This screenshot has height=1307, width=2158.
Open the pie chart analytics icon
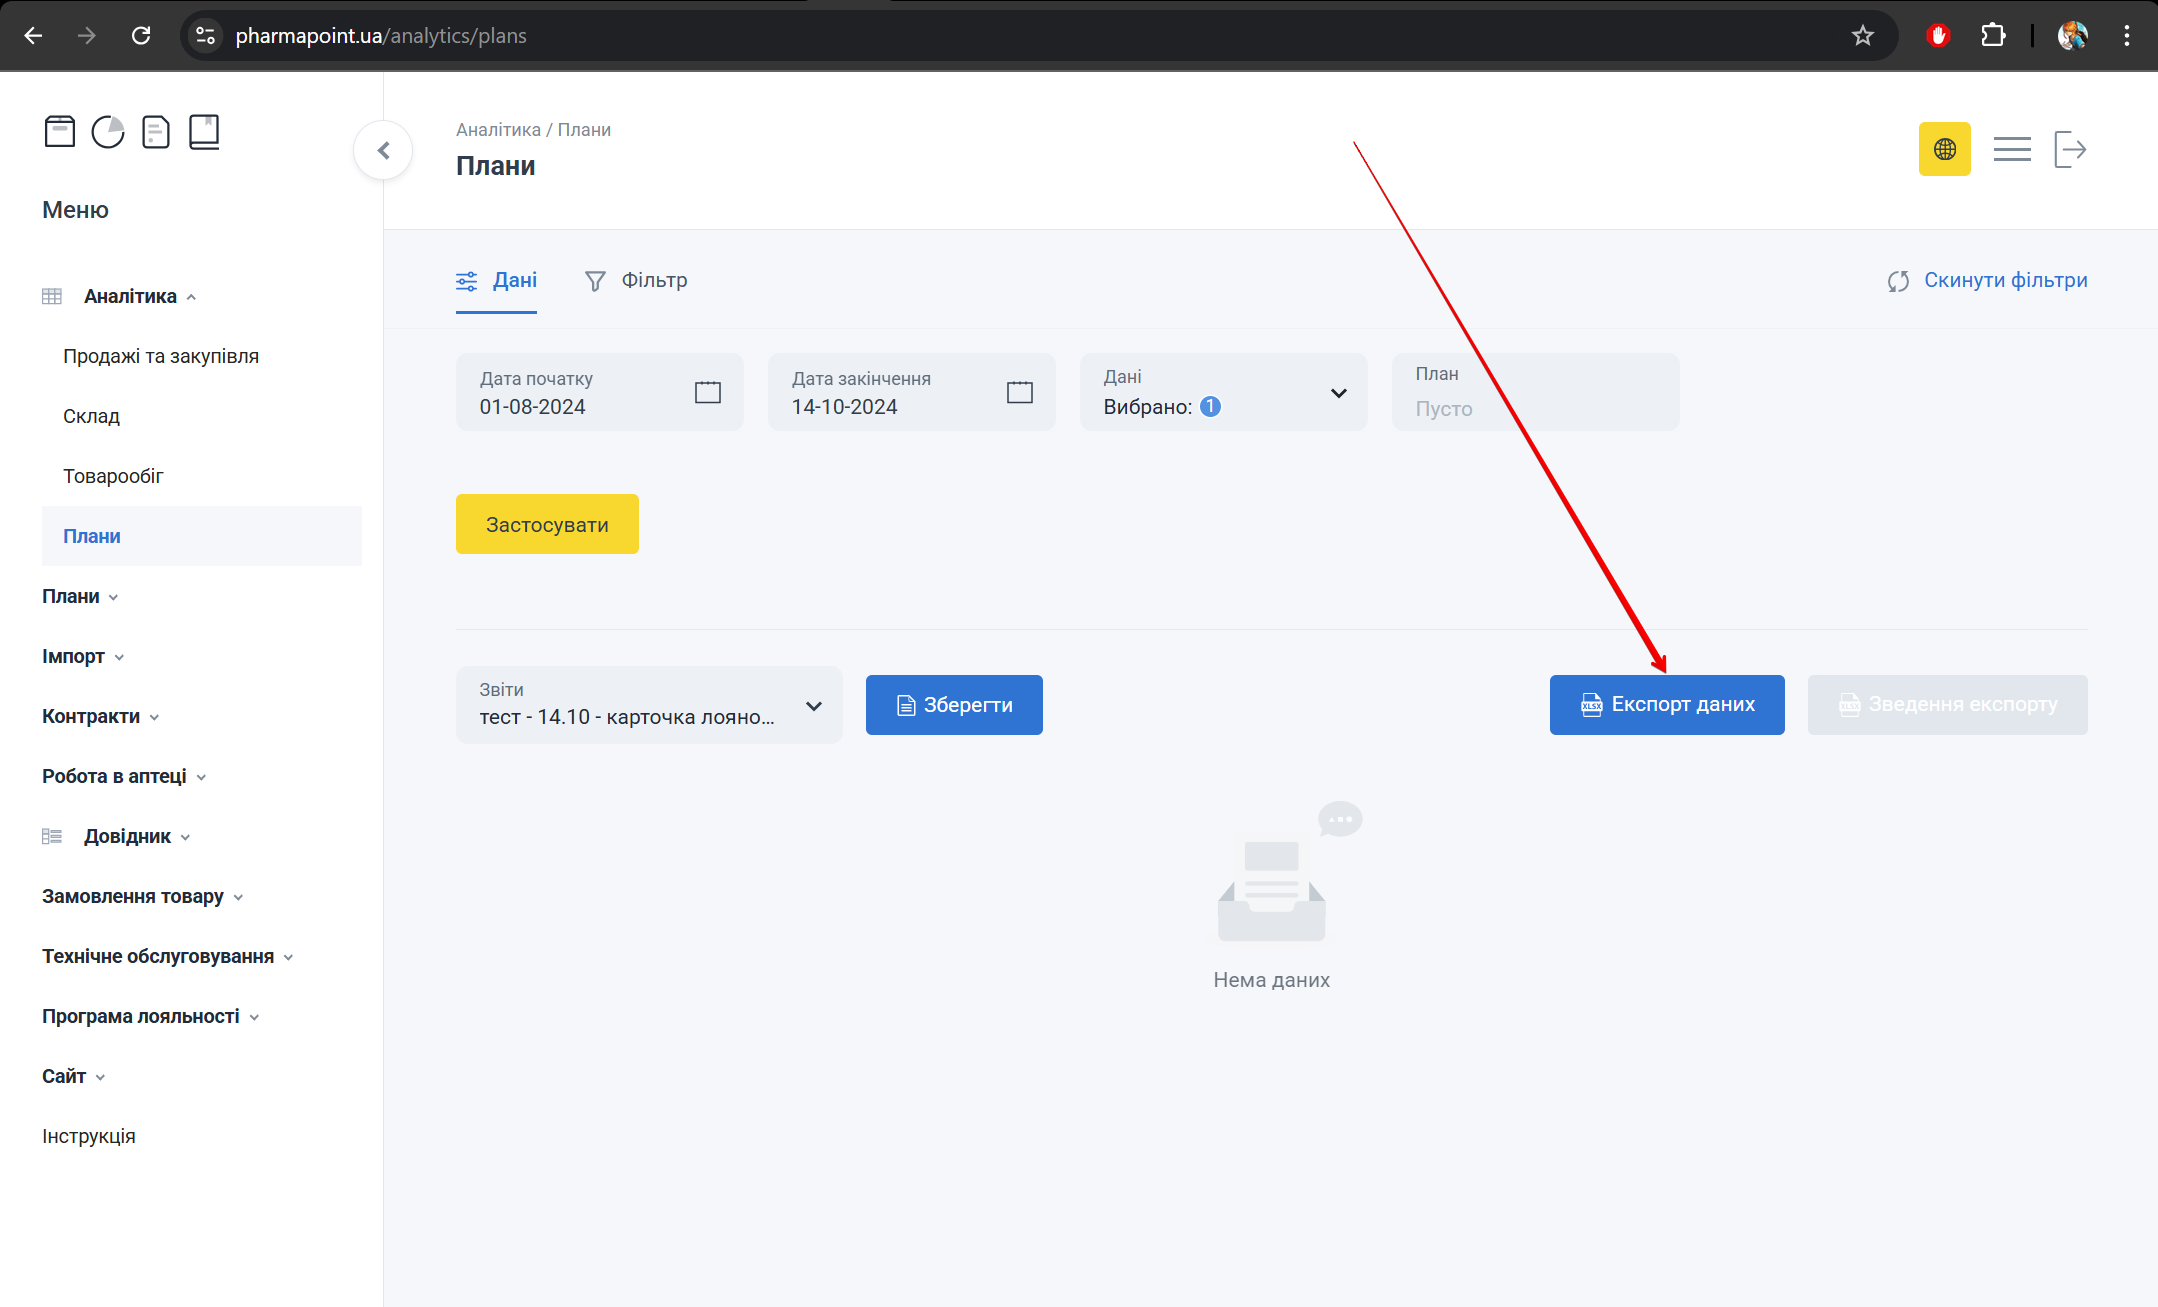[x=108, y=132]
